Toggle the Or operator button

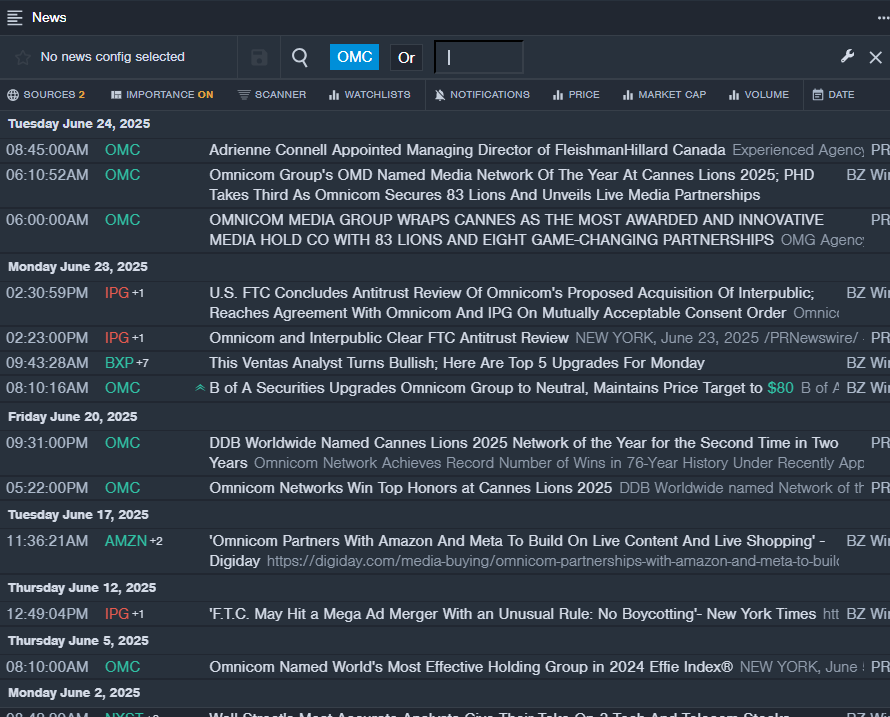[406, 57]
